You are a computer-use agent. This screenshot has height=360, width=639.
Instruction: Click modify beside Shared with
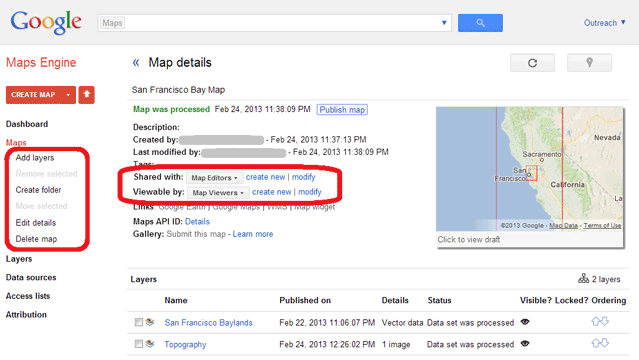[304, 177]
